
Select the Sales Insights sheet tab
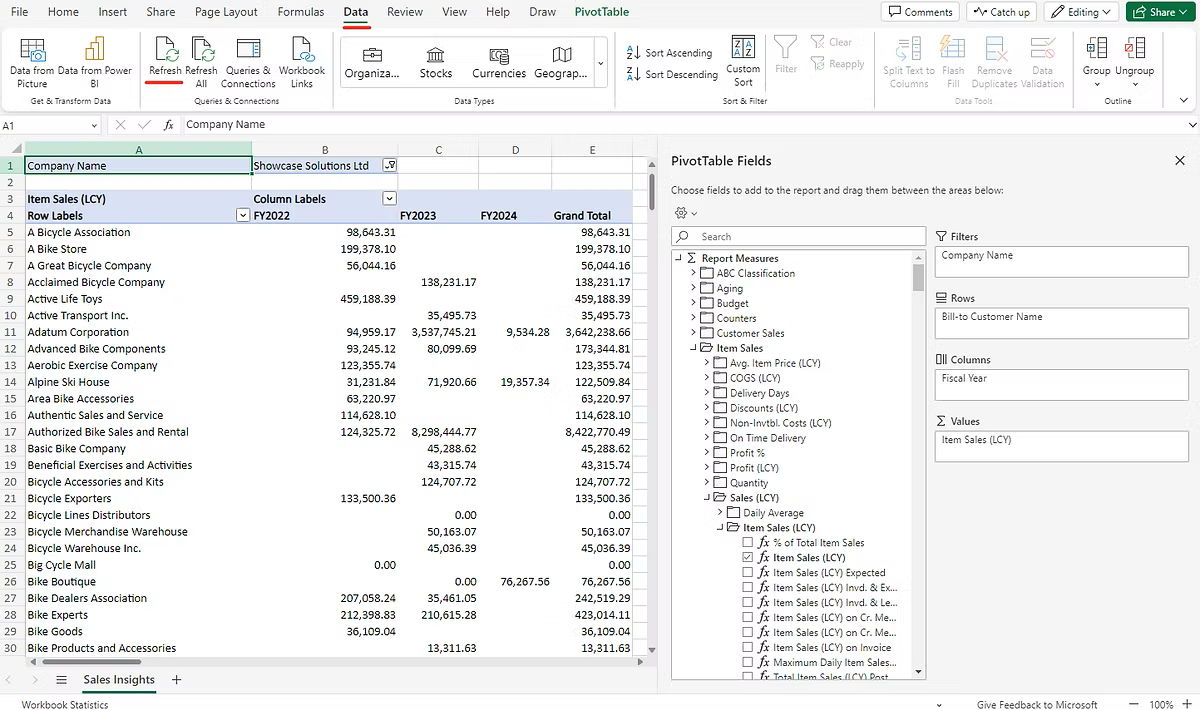click(x=119, y=680)
